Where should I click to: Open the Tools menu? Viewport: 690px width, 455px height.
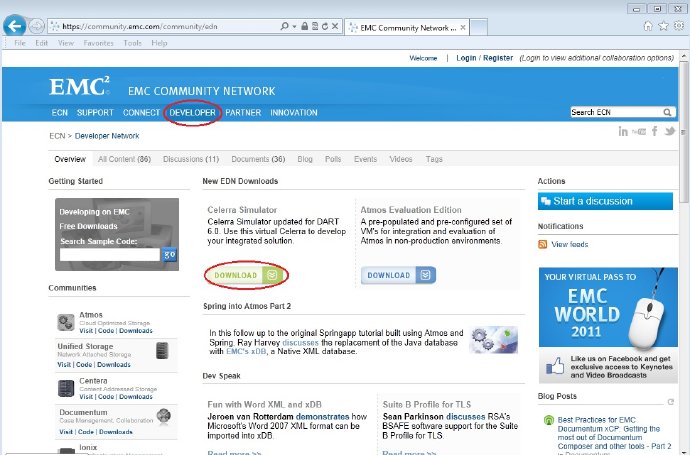pos(132,43)
